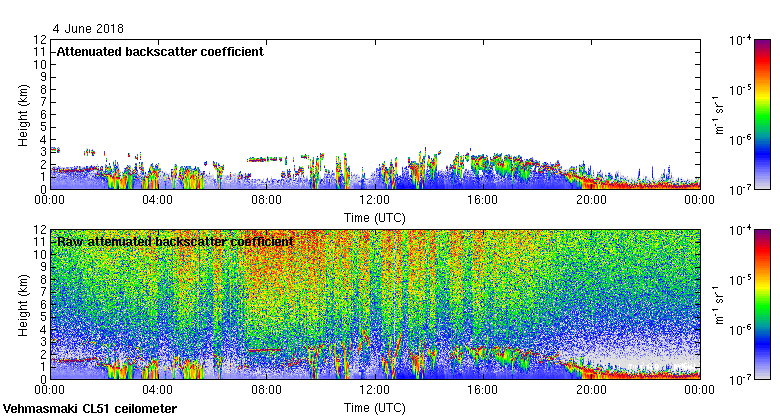Click the lower colorbar's 10⁻⁶ tick label

[x=740, y=330]
